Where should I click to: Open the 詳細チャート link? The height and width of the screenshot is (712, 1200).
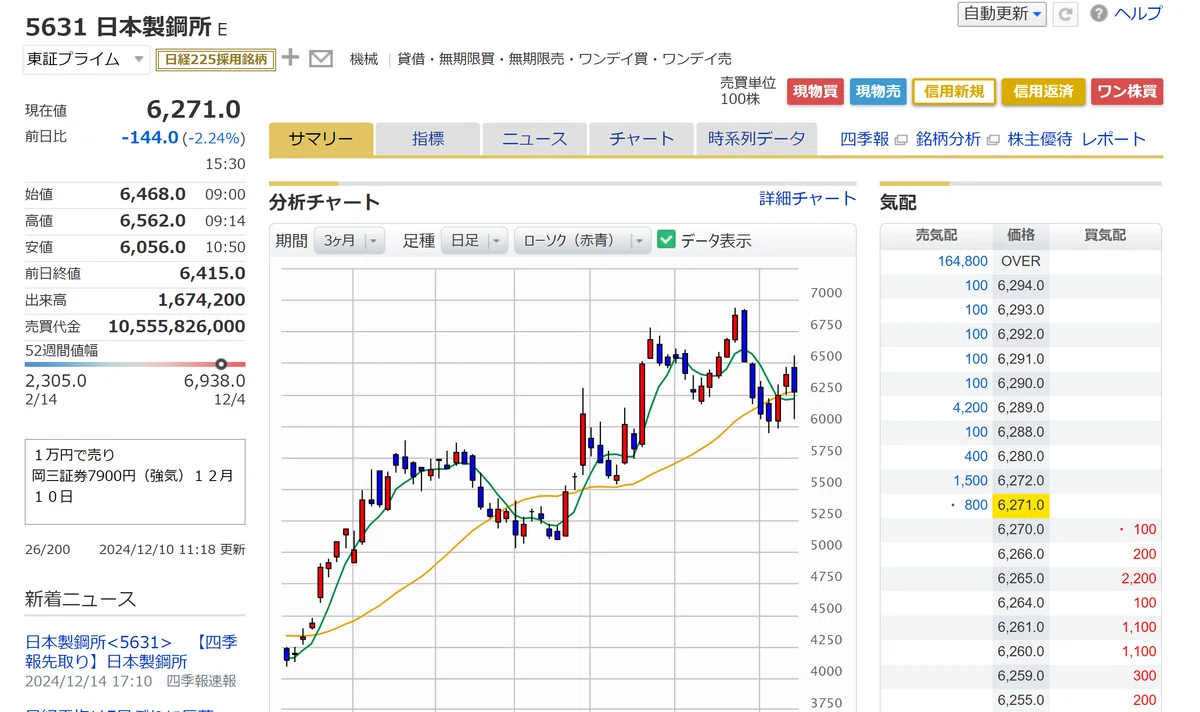(x=808, y=198)
